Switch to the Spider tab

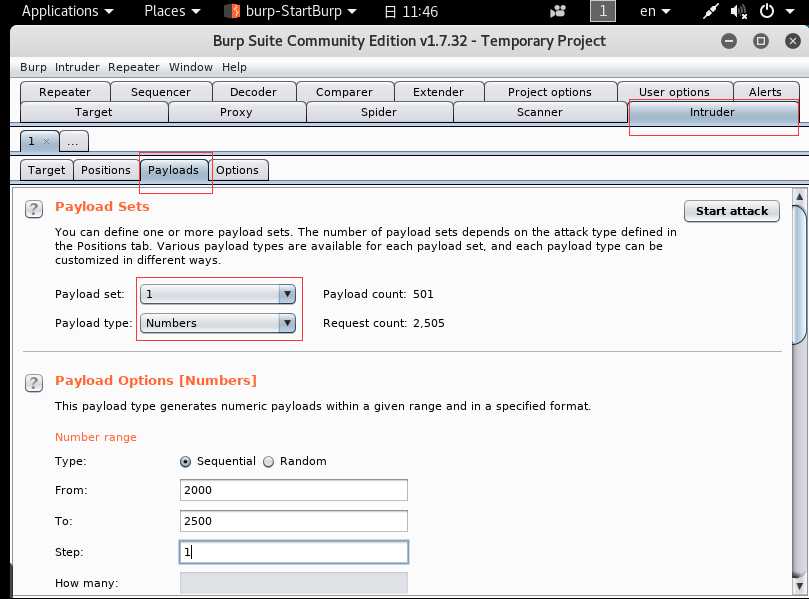pos(379,112)
